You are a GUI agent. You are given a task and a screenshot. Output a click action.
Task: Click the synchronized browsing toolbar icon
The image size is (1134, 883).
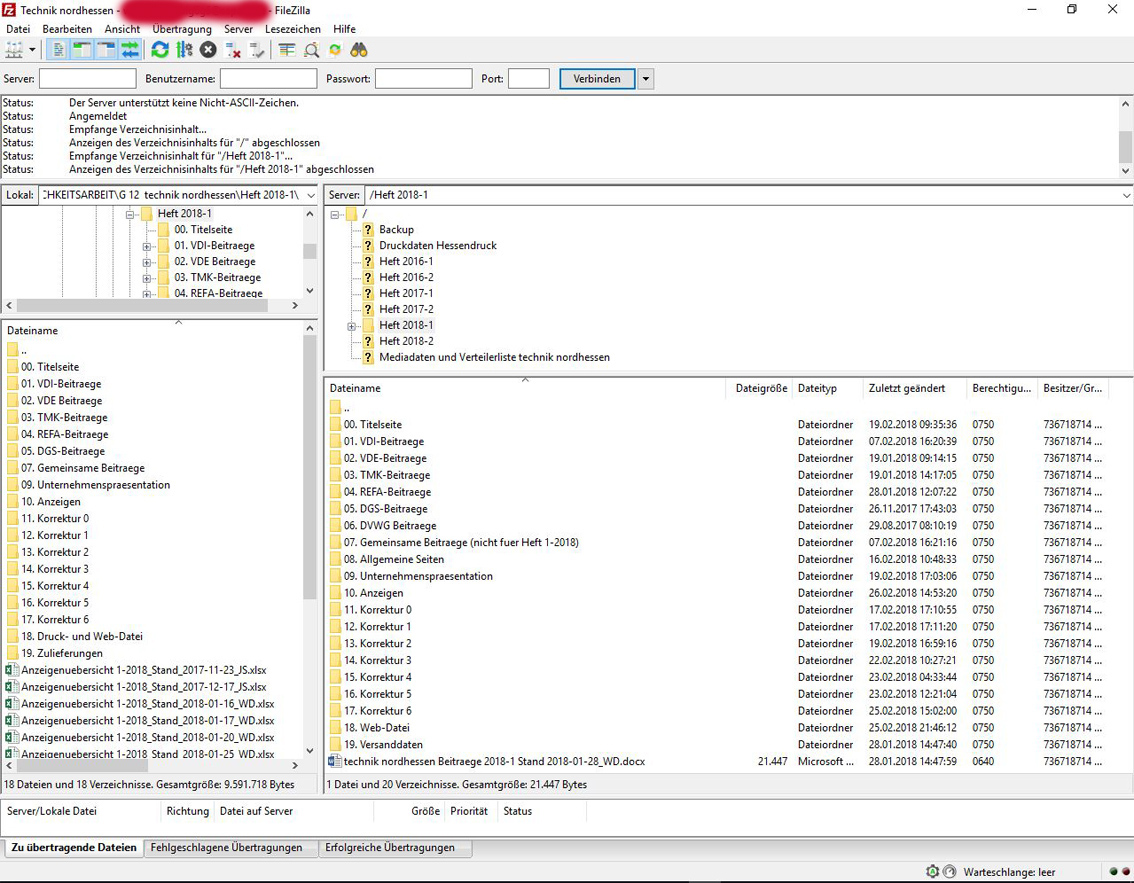(335, 50)
